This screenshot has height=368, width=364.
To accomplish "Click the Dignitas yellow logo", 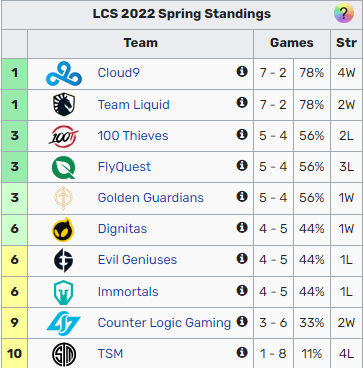I will [63, 229].
